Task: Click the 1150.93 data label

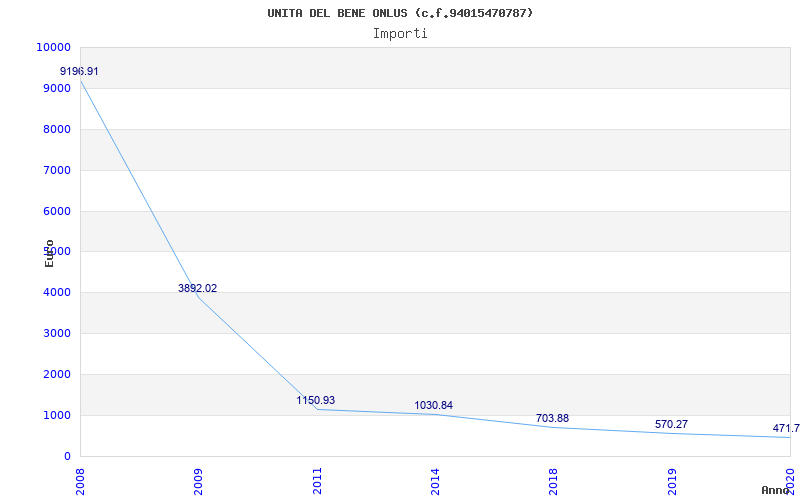Action: point(316,401)
